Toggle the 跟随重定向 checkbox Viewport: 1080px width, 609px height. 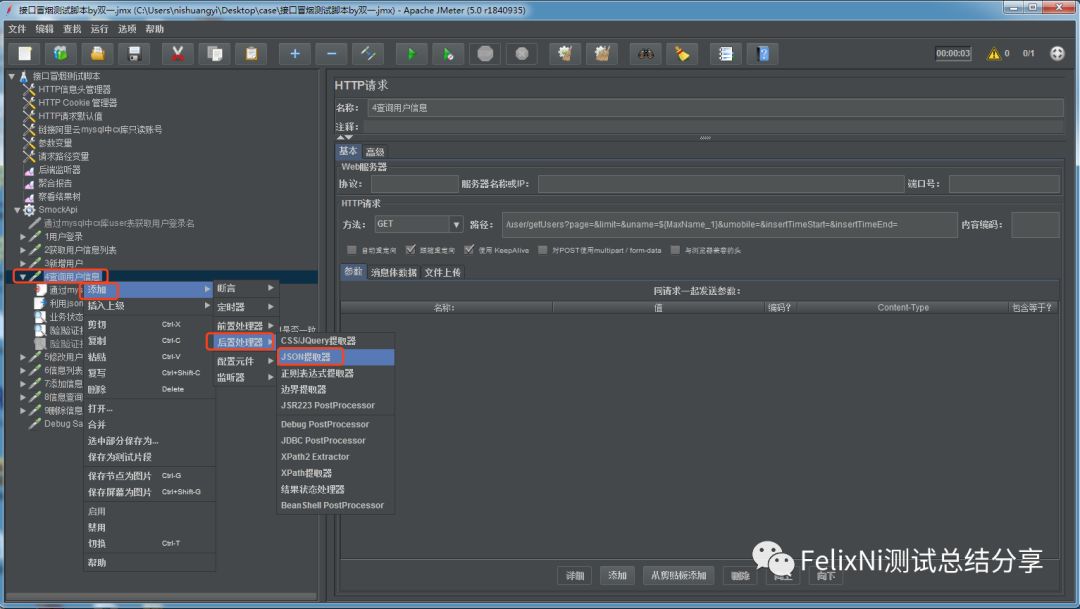pos(411,249)
